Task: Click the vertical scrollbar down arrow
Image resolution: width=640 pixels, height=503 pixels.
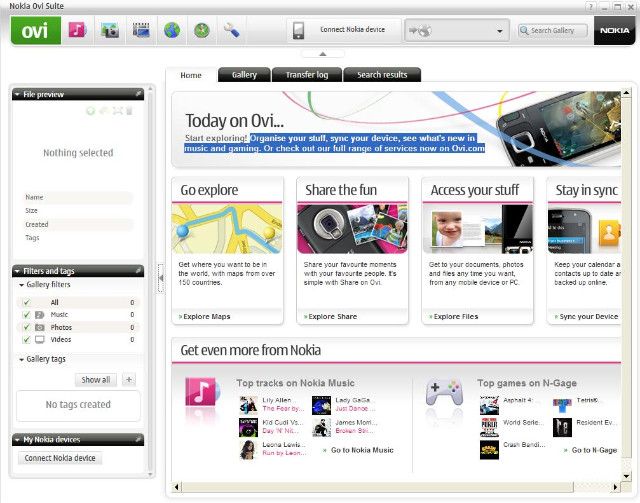Action: [626, 476]
